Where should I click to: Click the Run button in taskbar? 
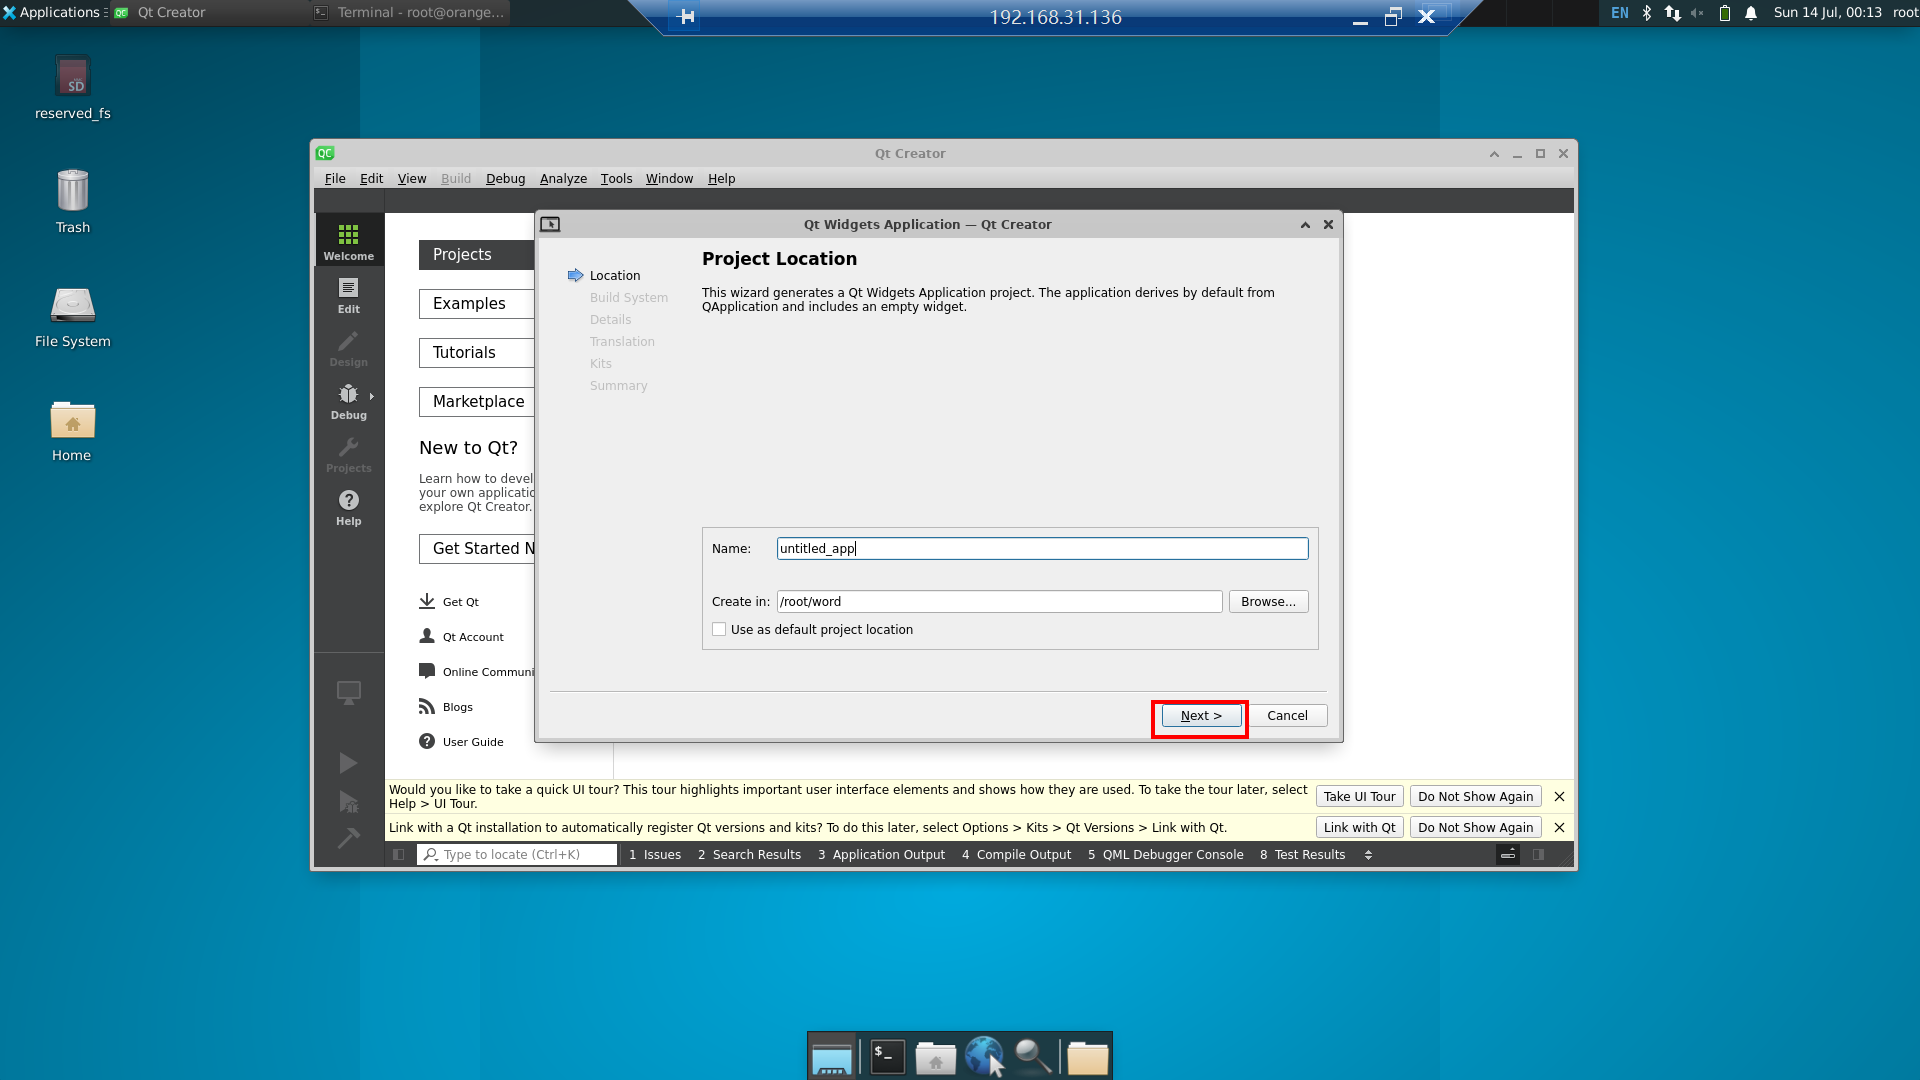pyautogui.click(x=347, y=761)
